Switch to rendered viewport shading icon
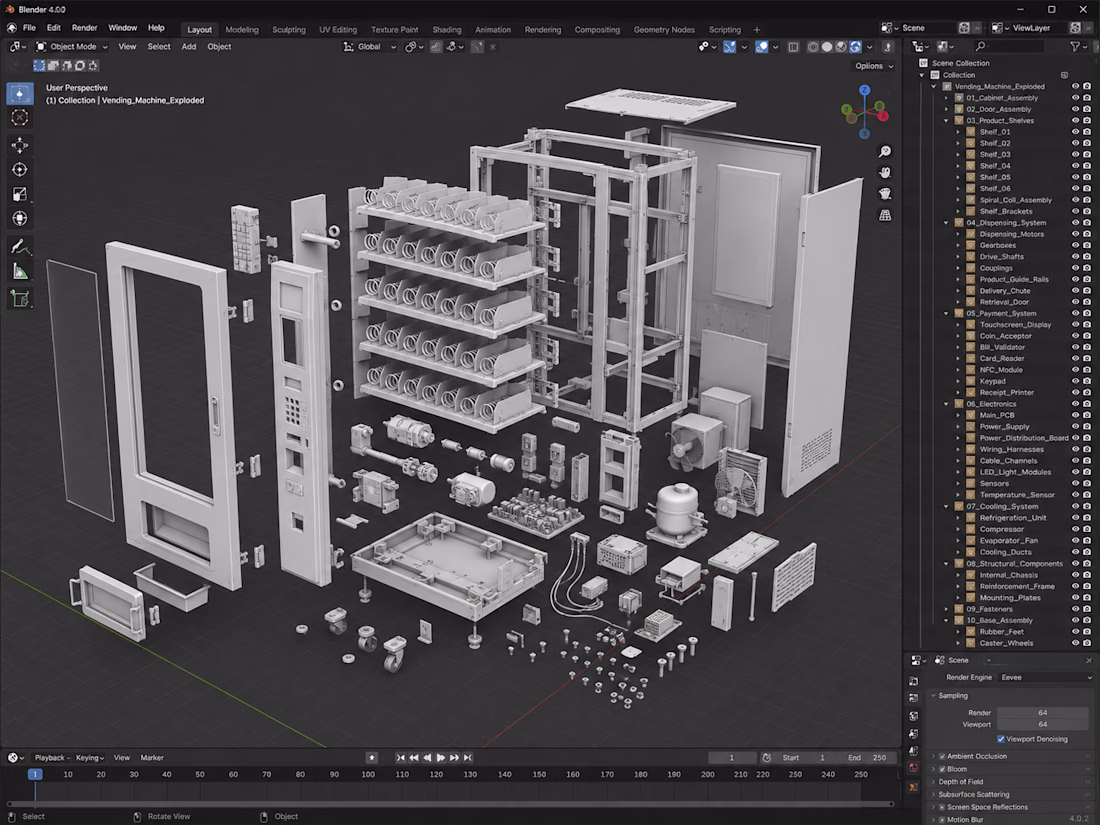Screen dimensions: 1100x825 pyautogui.click(x=855, y=47)
